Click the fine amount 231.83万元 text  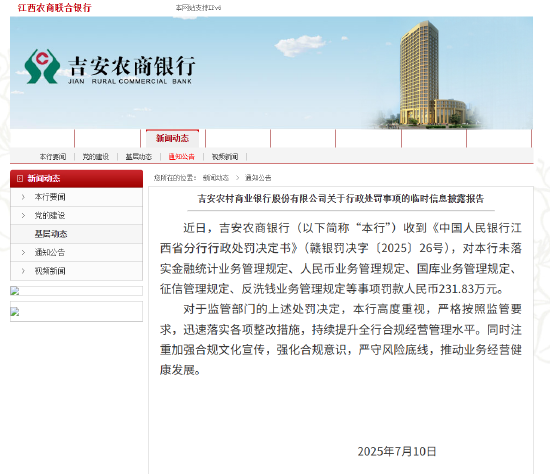coord(468,289)
